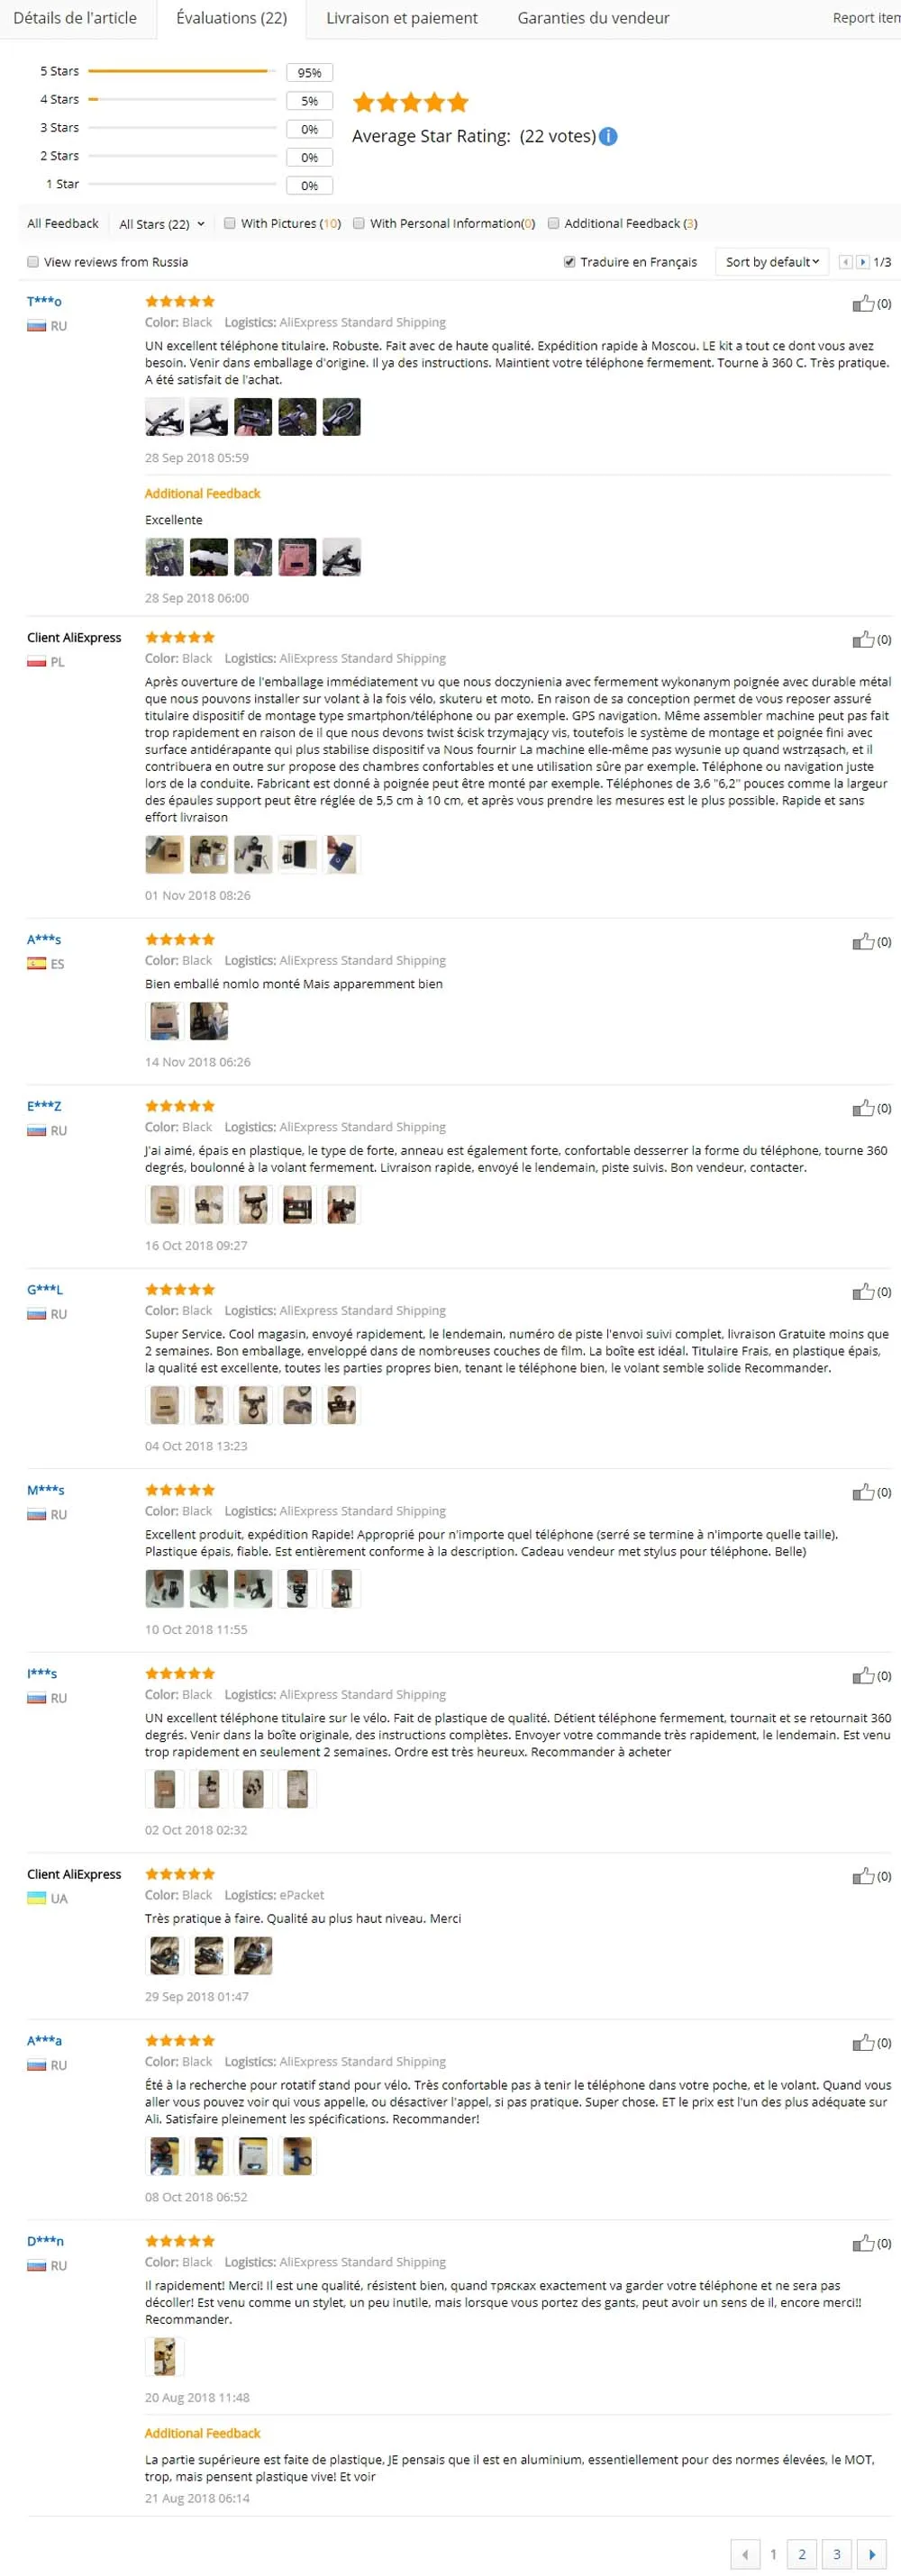Click next-page arrow near 1/3 counter
The width and height of the screenshot is (901, 2576).
[x=862, y=262]
